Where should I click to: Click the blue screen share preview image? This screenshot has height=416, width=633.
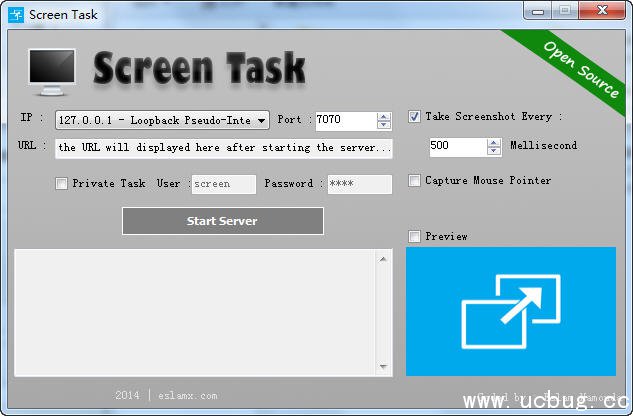tap(511, 312)
